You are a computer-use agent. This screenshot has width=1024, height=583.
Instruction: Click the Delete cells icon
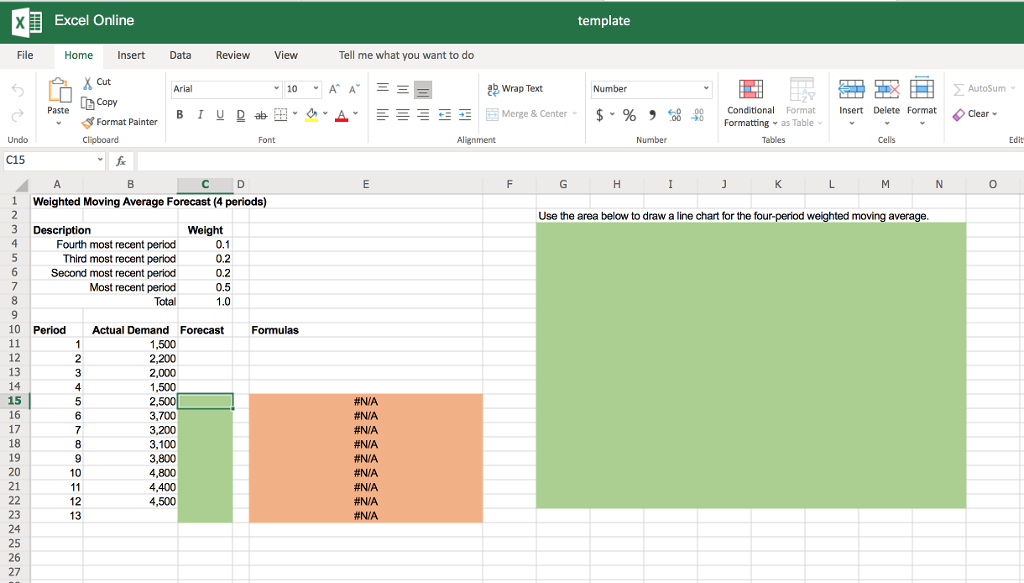pos(886,97)
